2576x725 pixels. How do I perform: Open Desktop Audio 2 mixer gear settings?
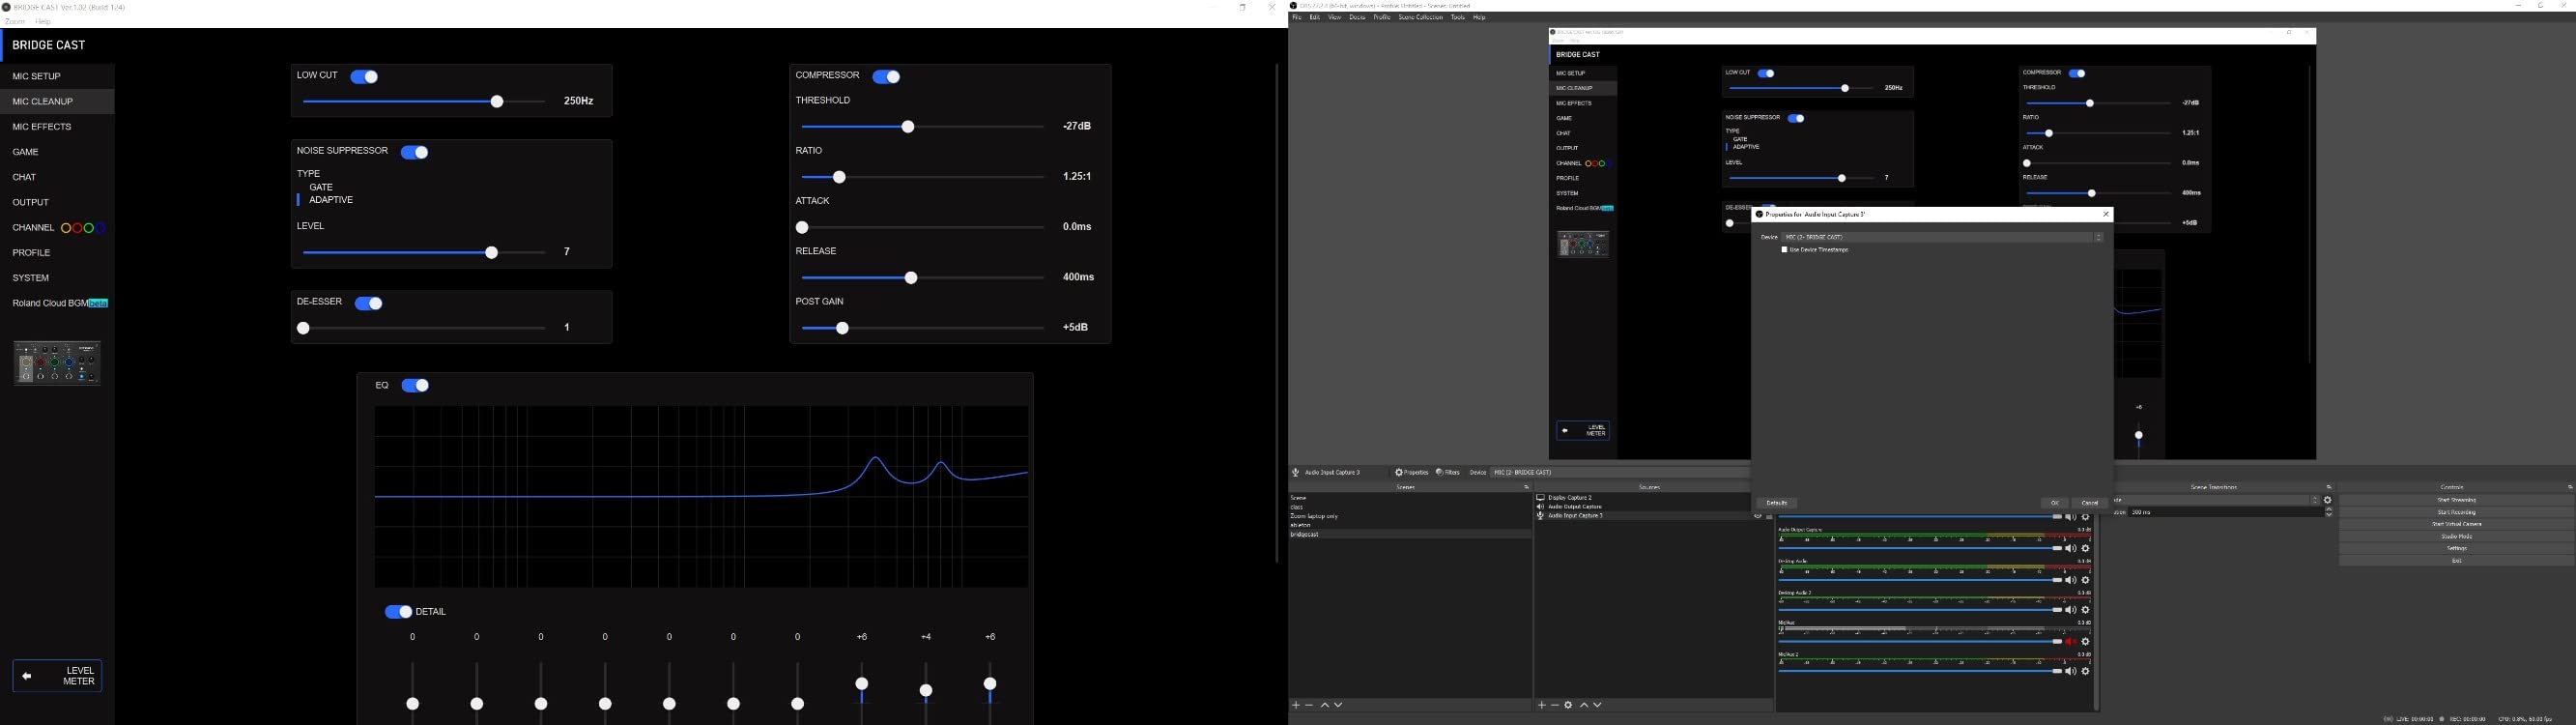coord(2086,611)
